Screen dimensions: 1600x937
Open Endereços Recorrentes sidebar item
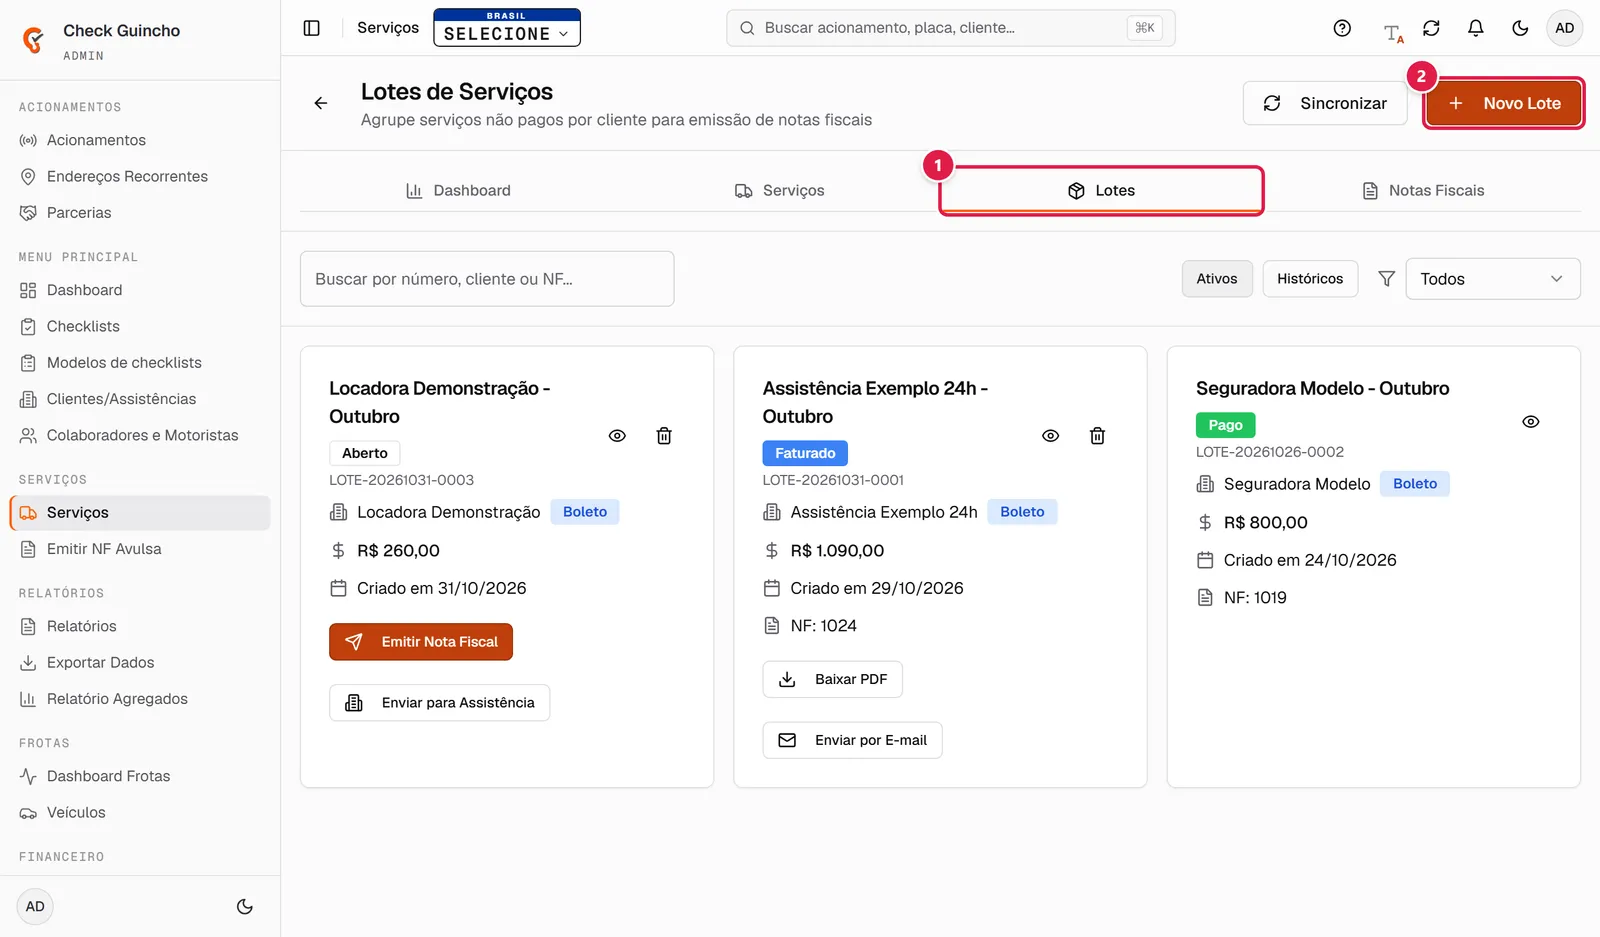pos(140,177)
